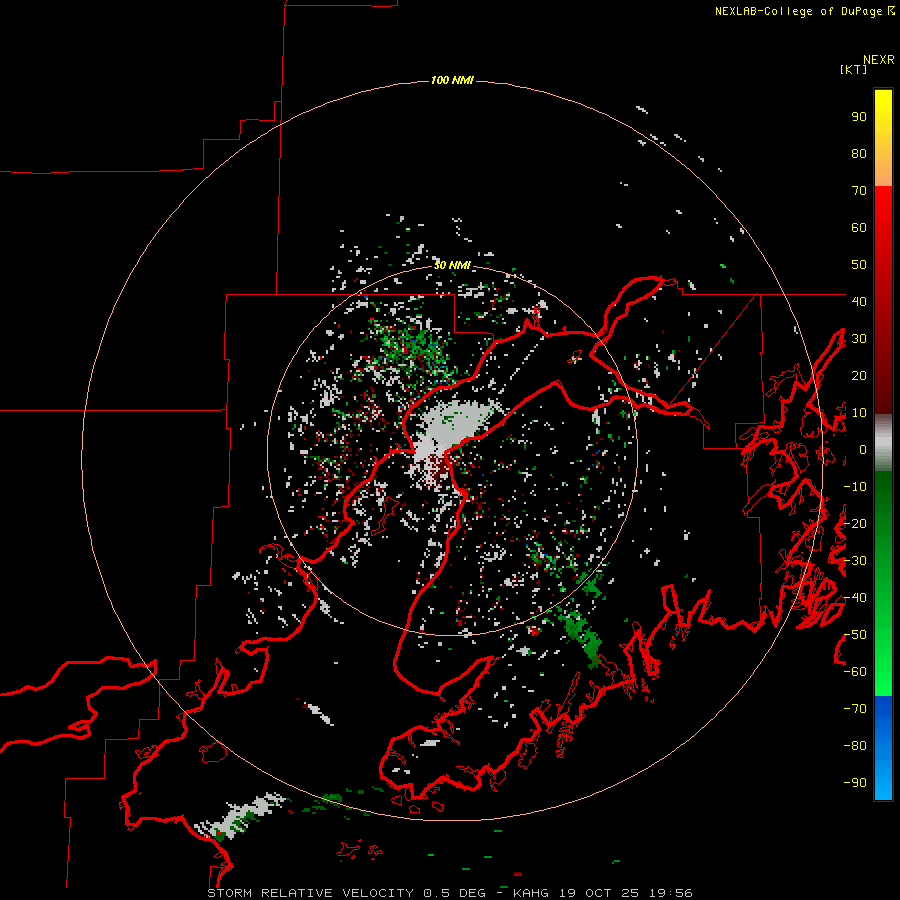The image size is (900, 900).
Task: Click the 50 NMI range ring label
Action: 452,265
